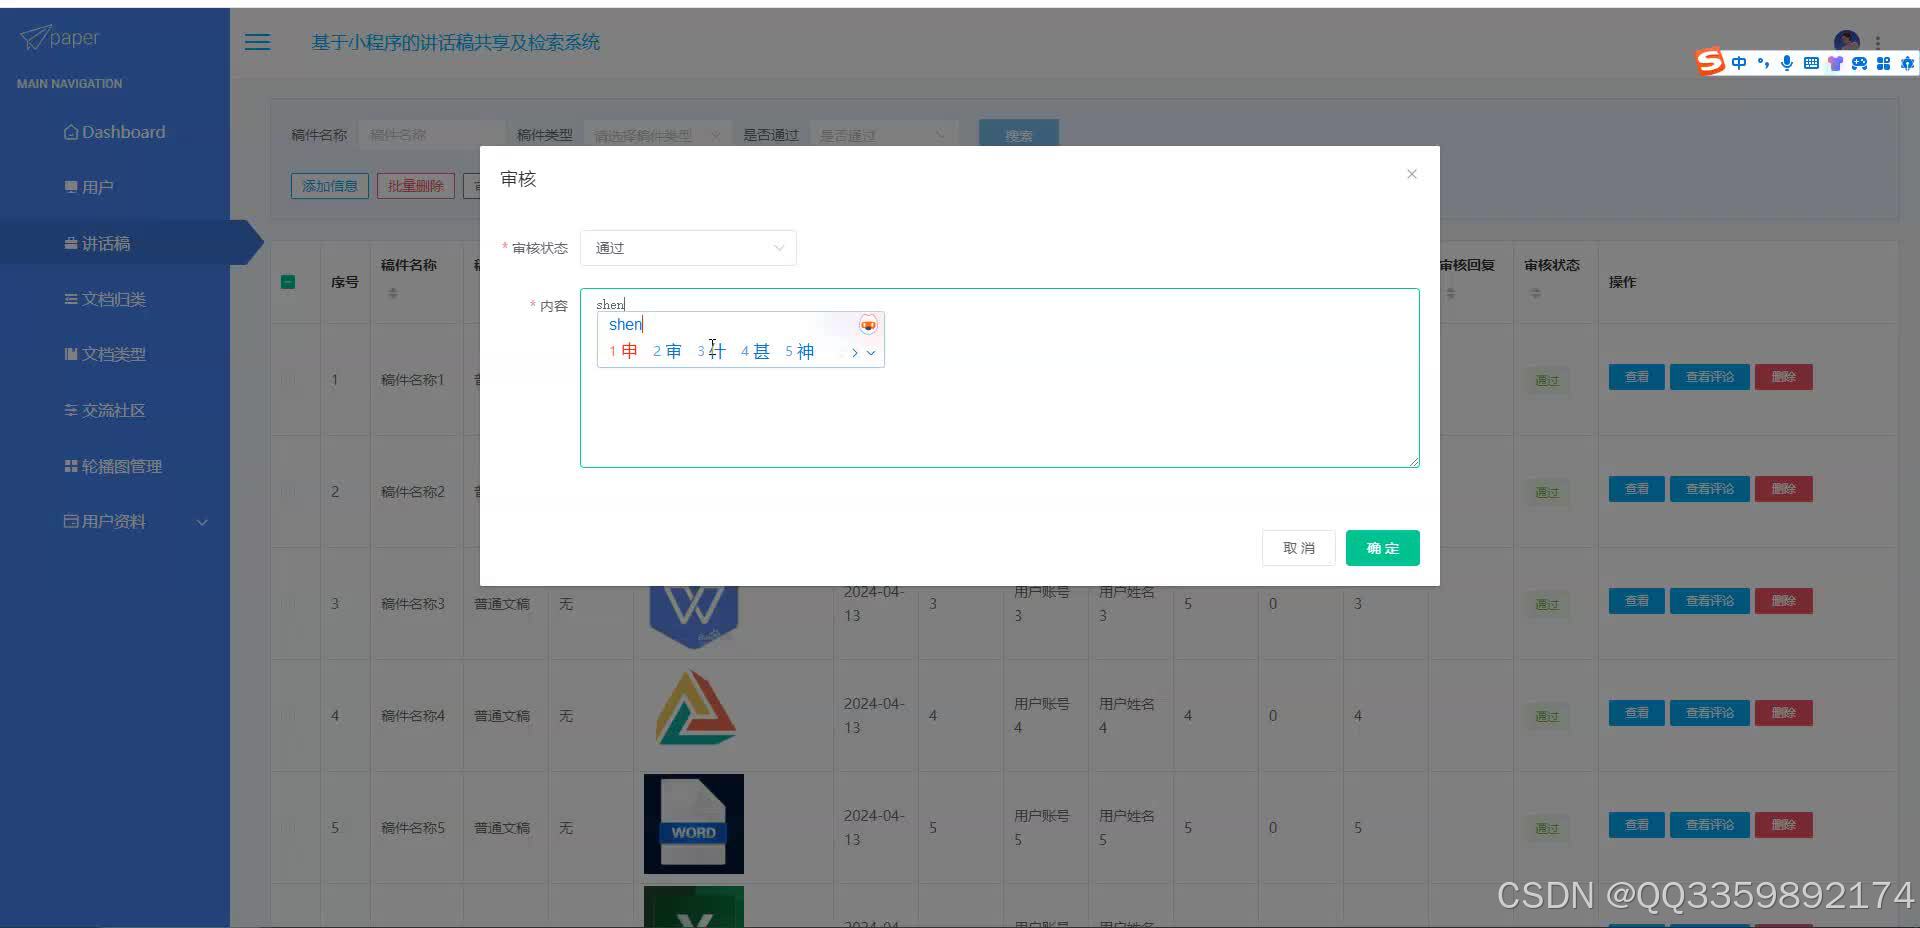Click the last IME toolbar assistant icon
The width and height of the screenshot is (1920, 928).
[x=1907, y=63]
